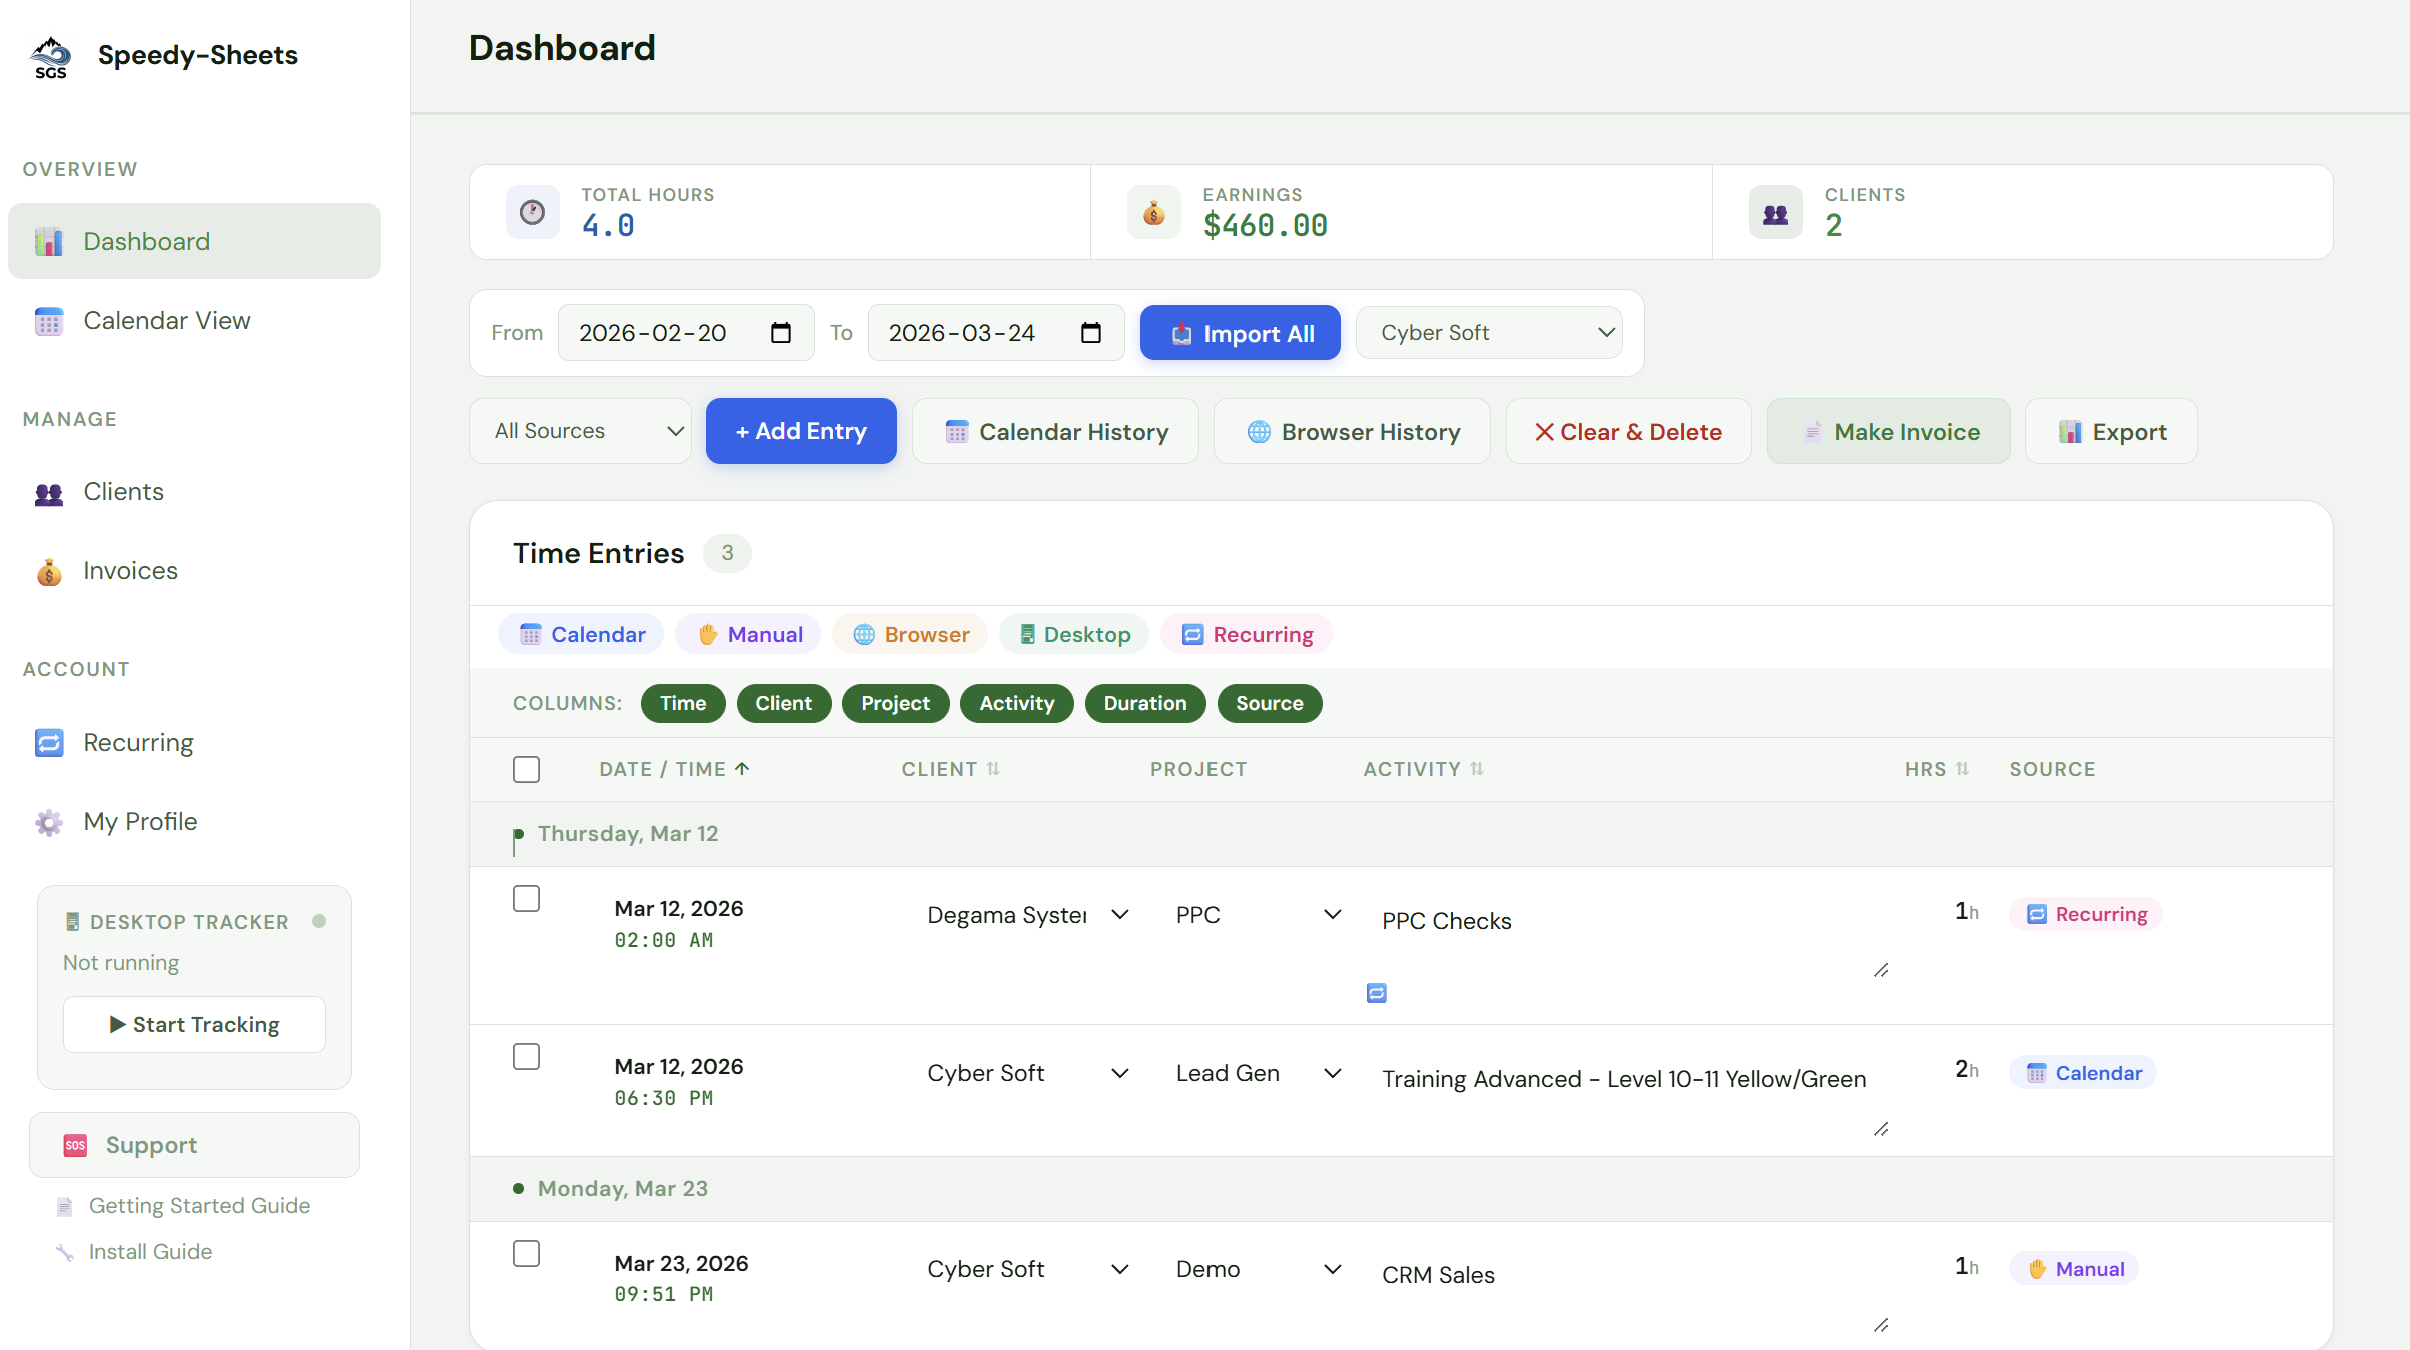
Task: Click the Import All button
Action: coord(1239,332)
